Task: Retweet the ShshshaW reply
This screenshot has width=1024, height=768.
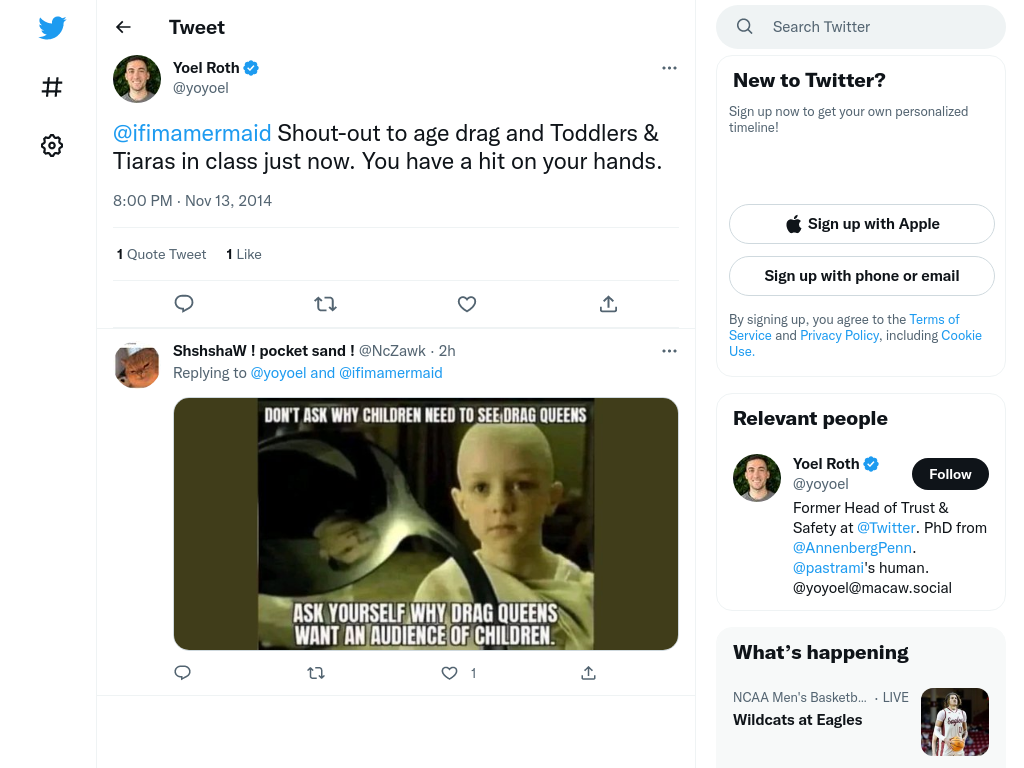Action: point(316,673)
